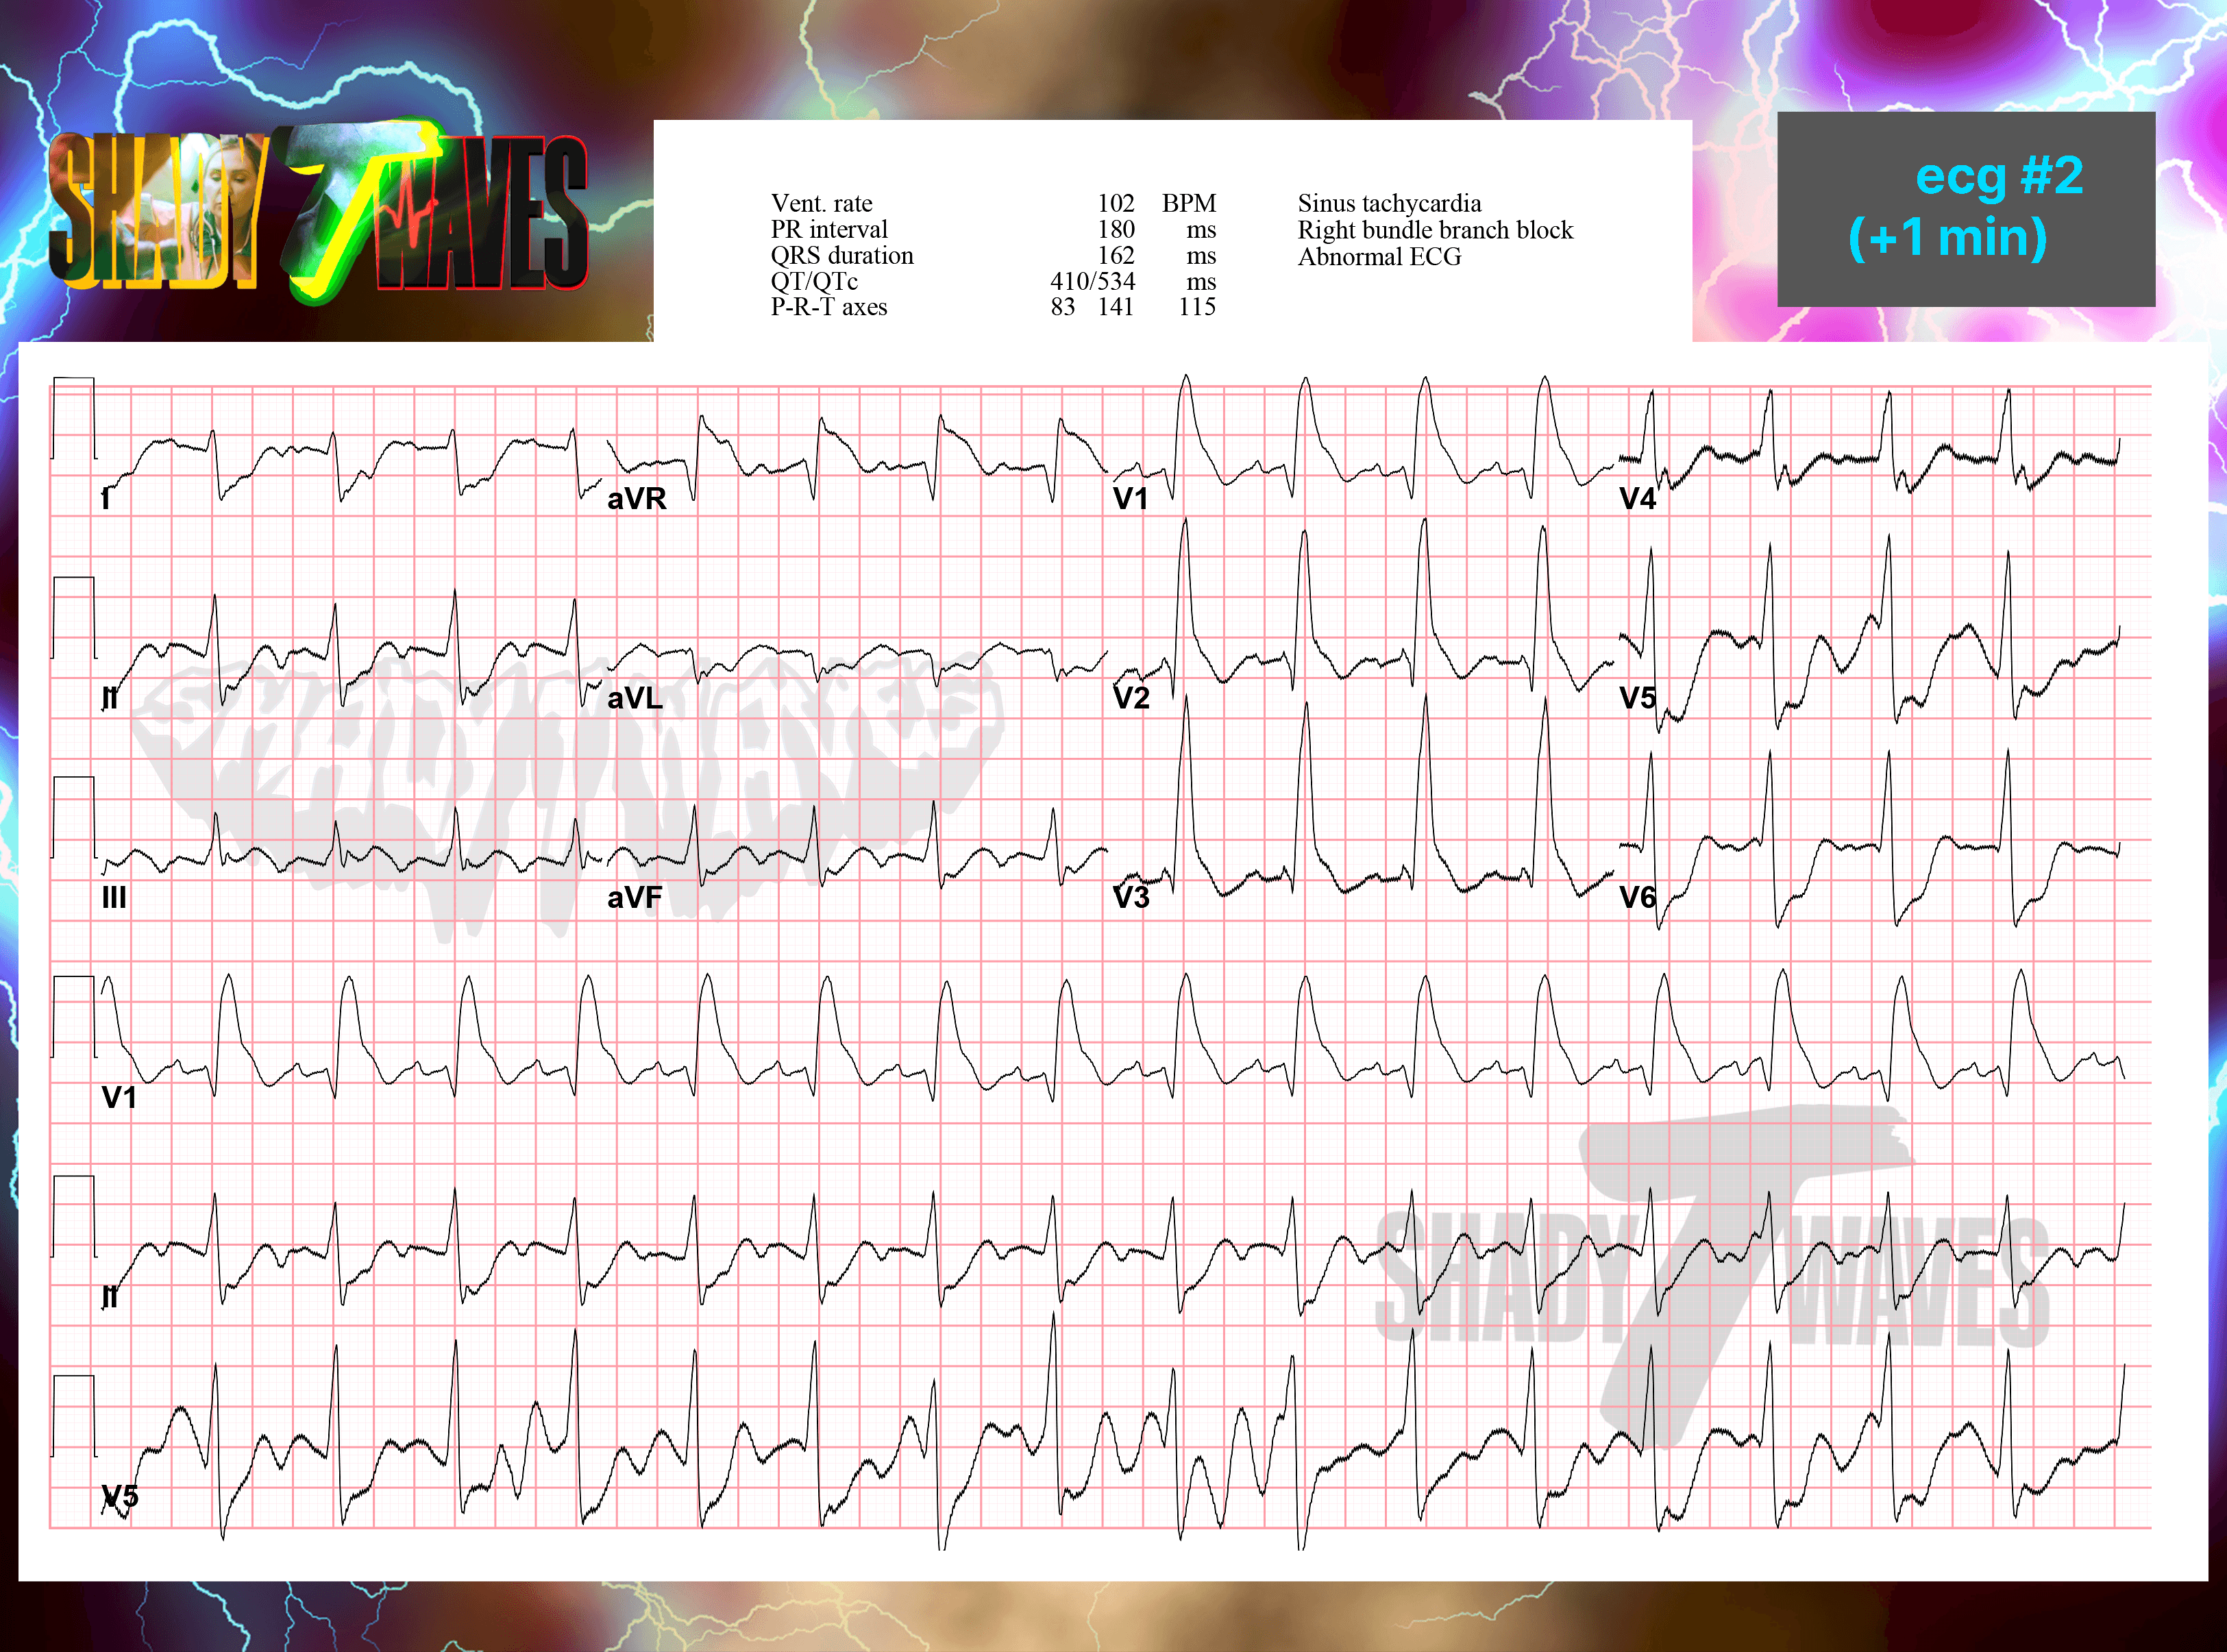Click the '102' ventricular rate value

coord(1115,203)
